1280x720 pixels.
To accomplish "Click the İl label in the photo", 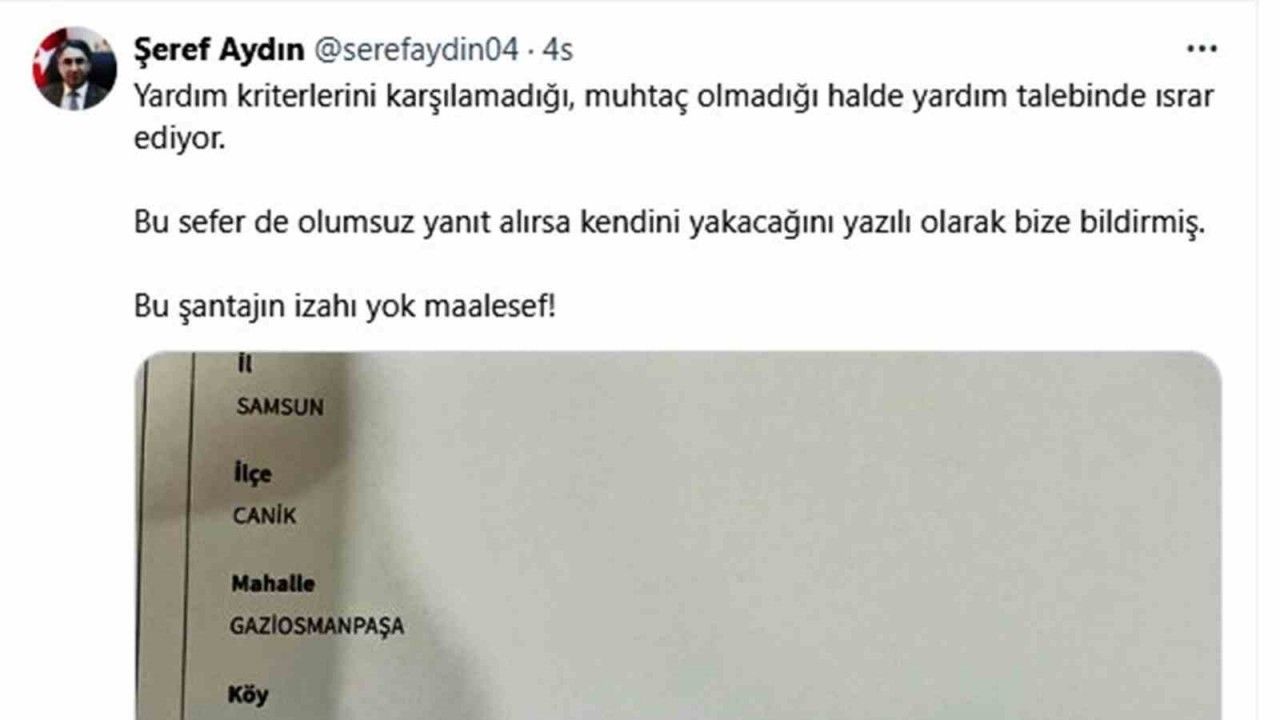I will [244, 365].
